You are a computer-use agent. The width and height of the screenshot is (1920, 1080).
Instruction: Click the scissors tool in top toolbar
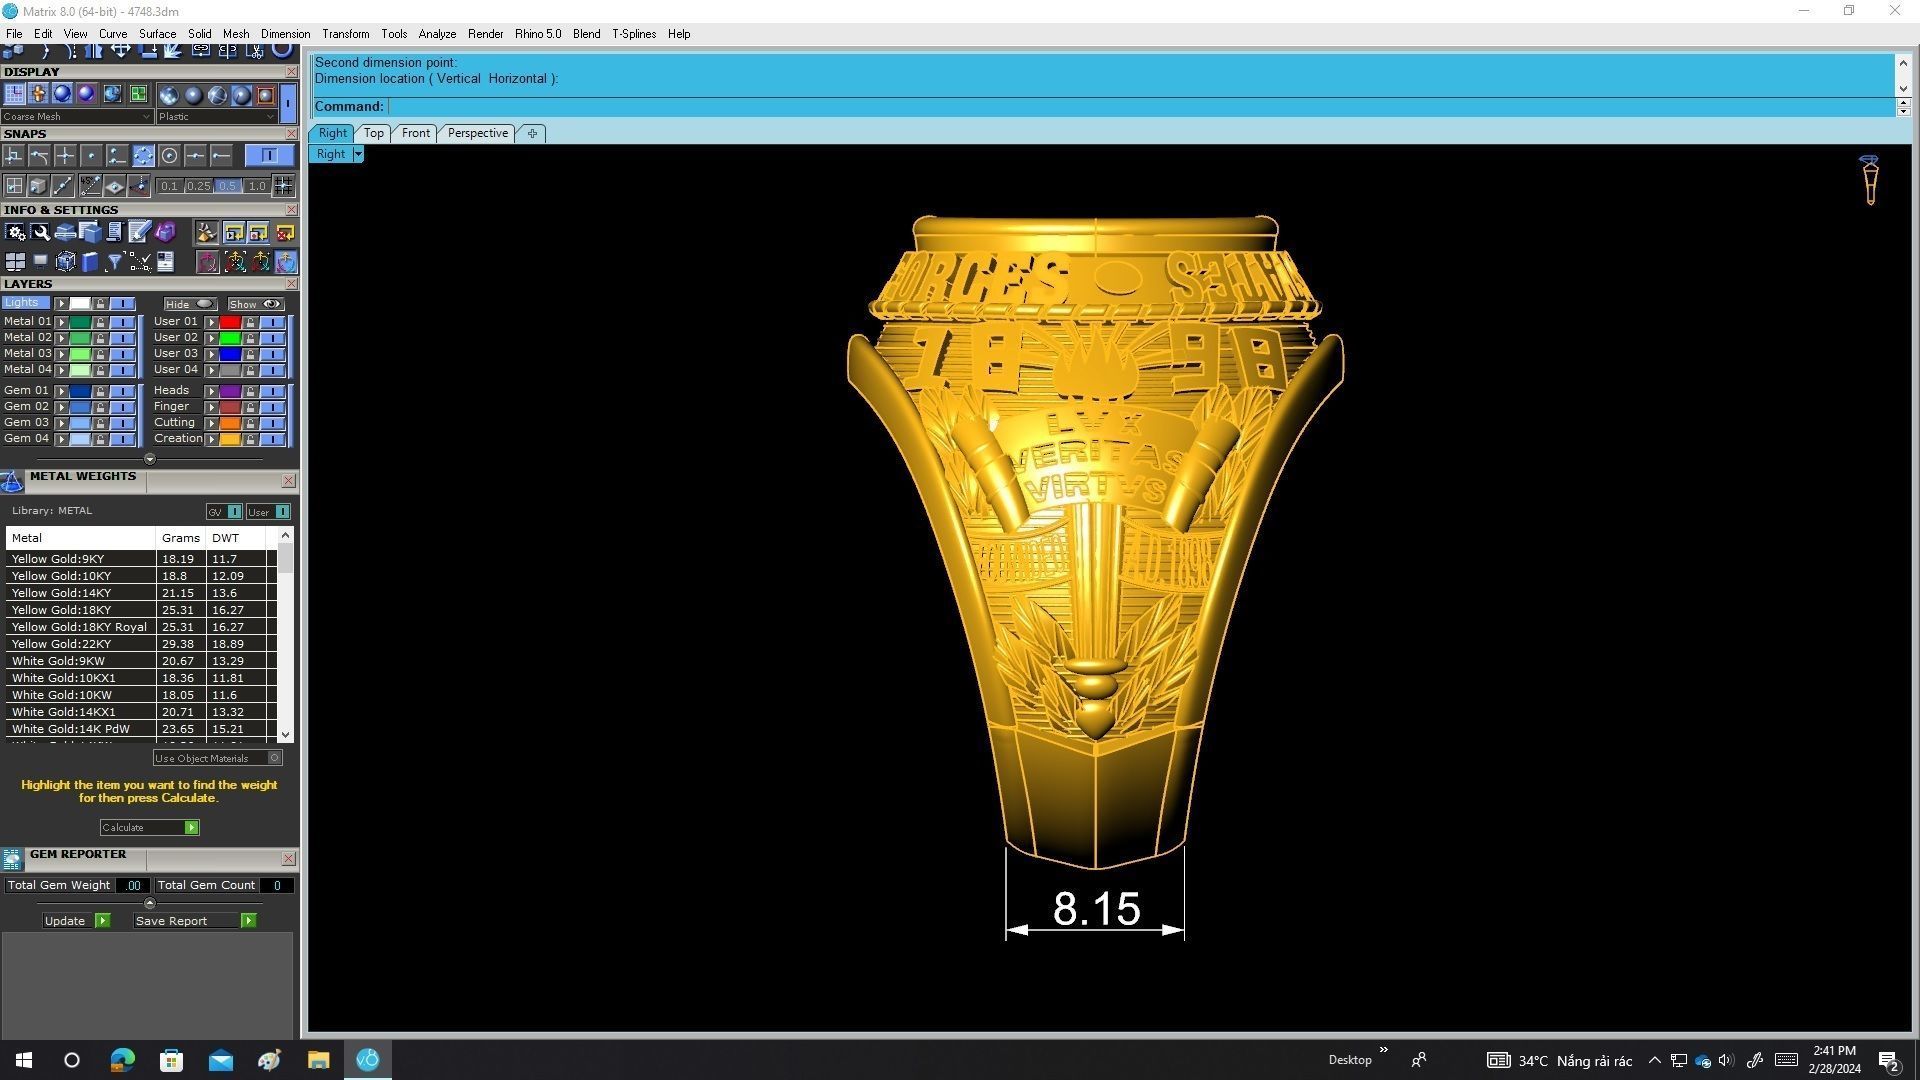(255, 49)
